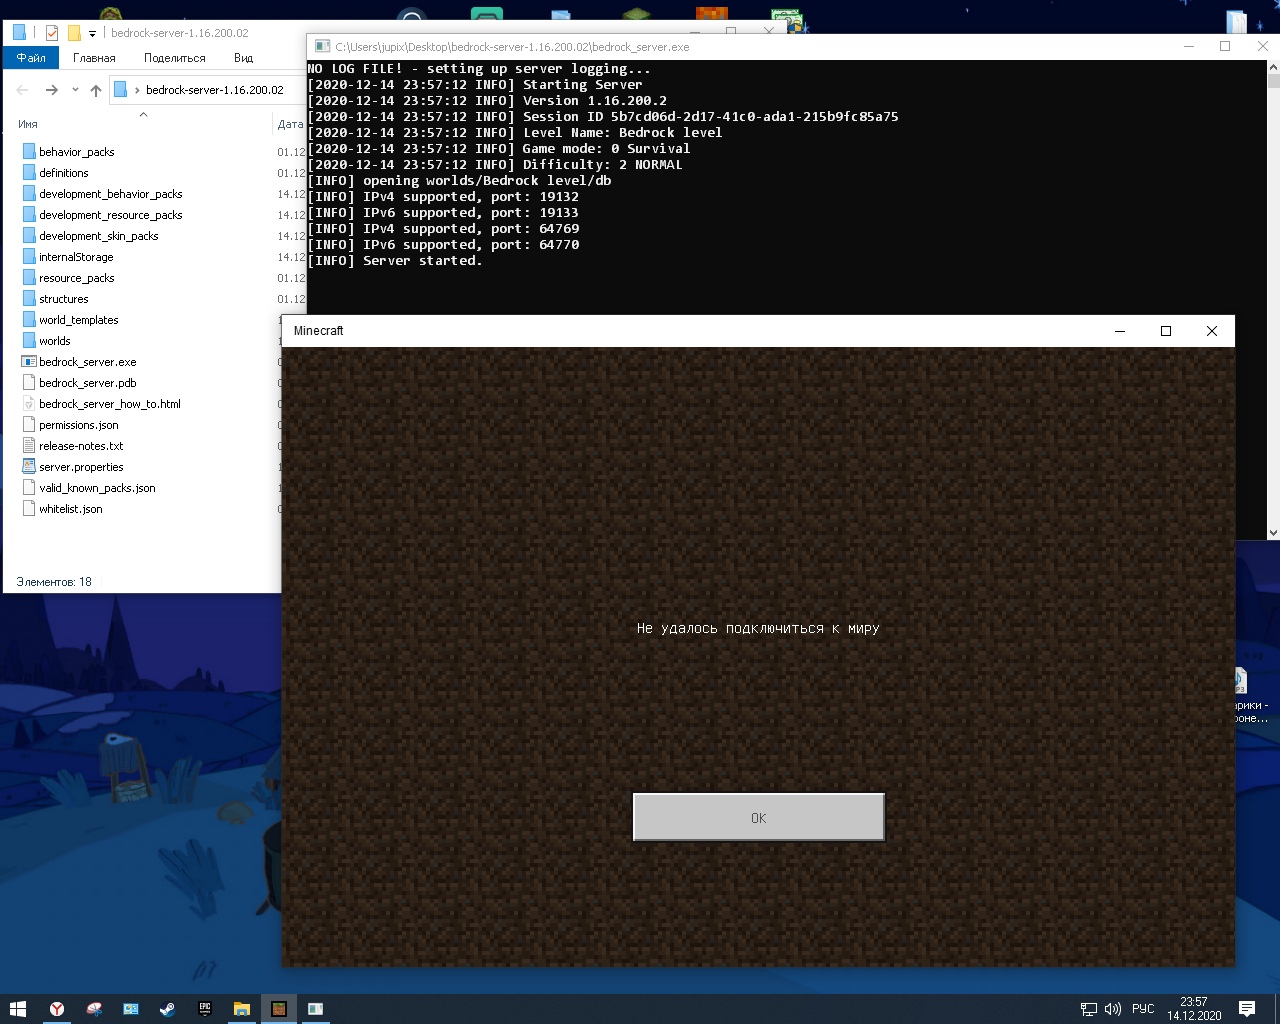Select the internalStorage folder
The height and width of the screenshot is (1024, 1280).
click(76, 257)
